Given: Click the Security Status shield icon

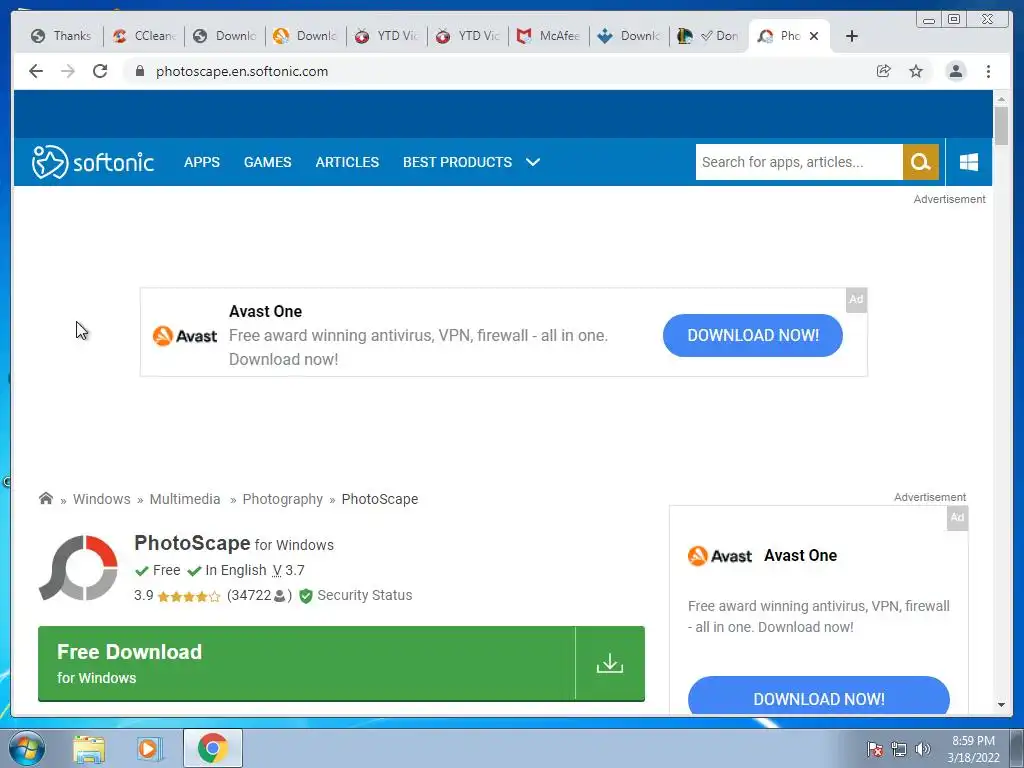Looking at the screenshot, I should (306, 596).
